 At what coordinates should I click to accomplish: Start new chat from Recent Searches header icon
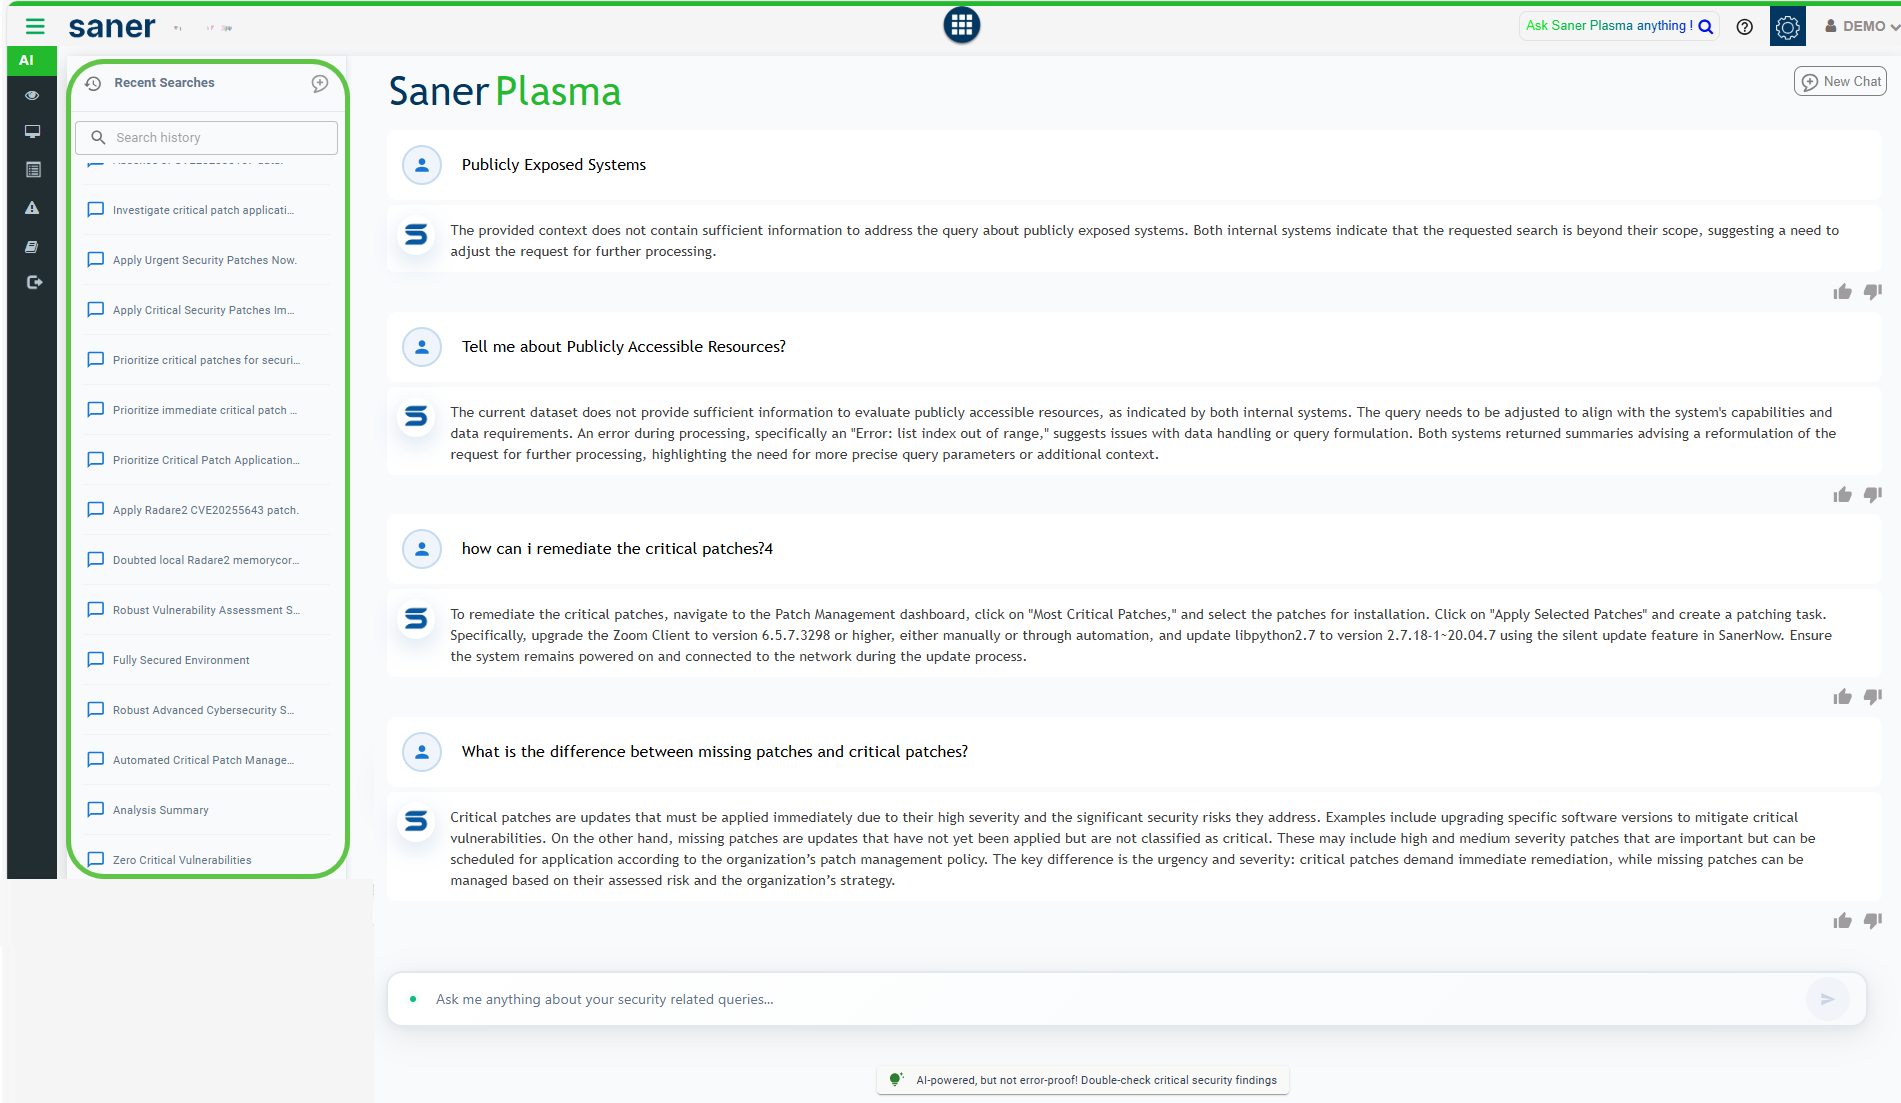[320, 84]
